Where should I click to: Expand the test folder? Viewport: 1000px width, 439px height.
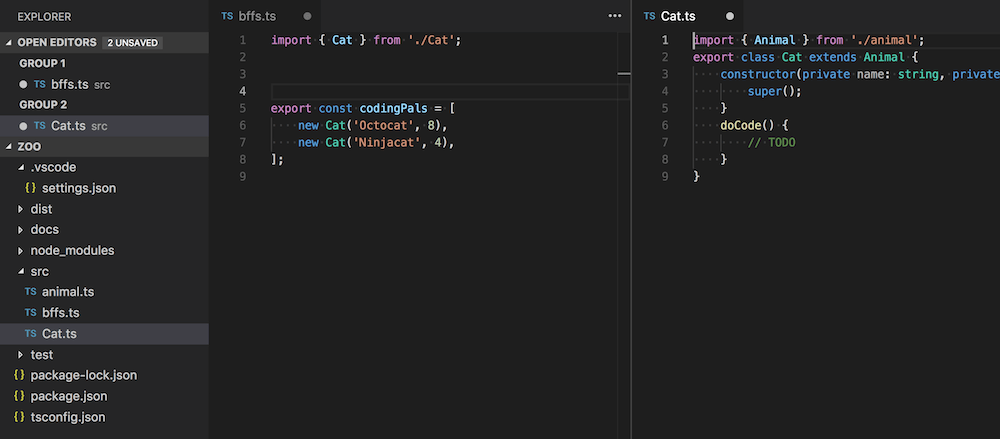pyautogui.click(x=21, y=355)
